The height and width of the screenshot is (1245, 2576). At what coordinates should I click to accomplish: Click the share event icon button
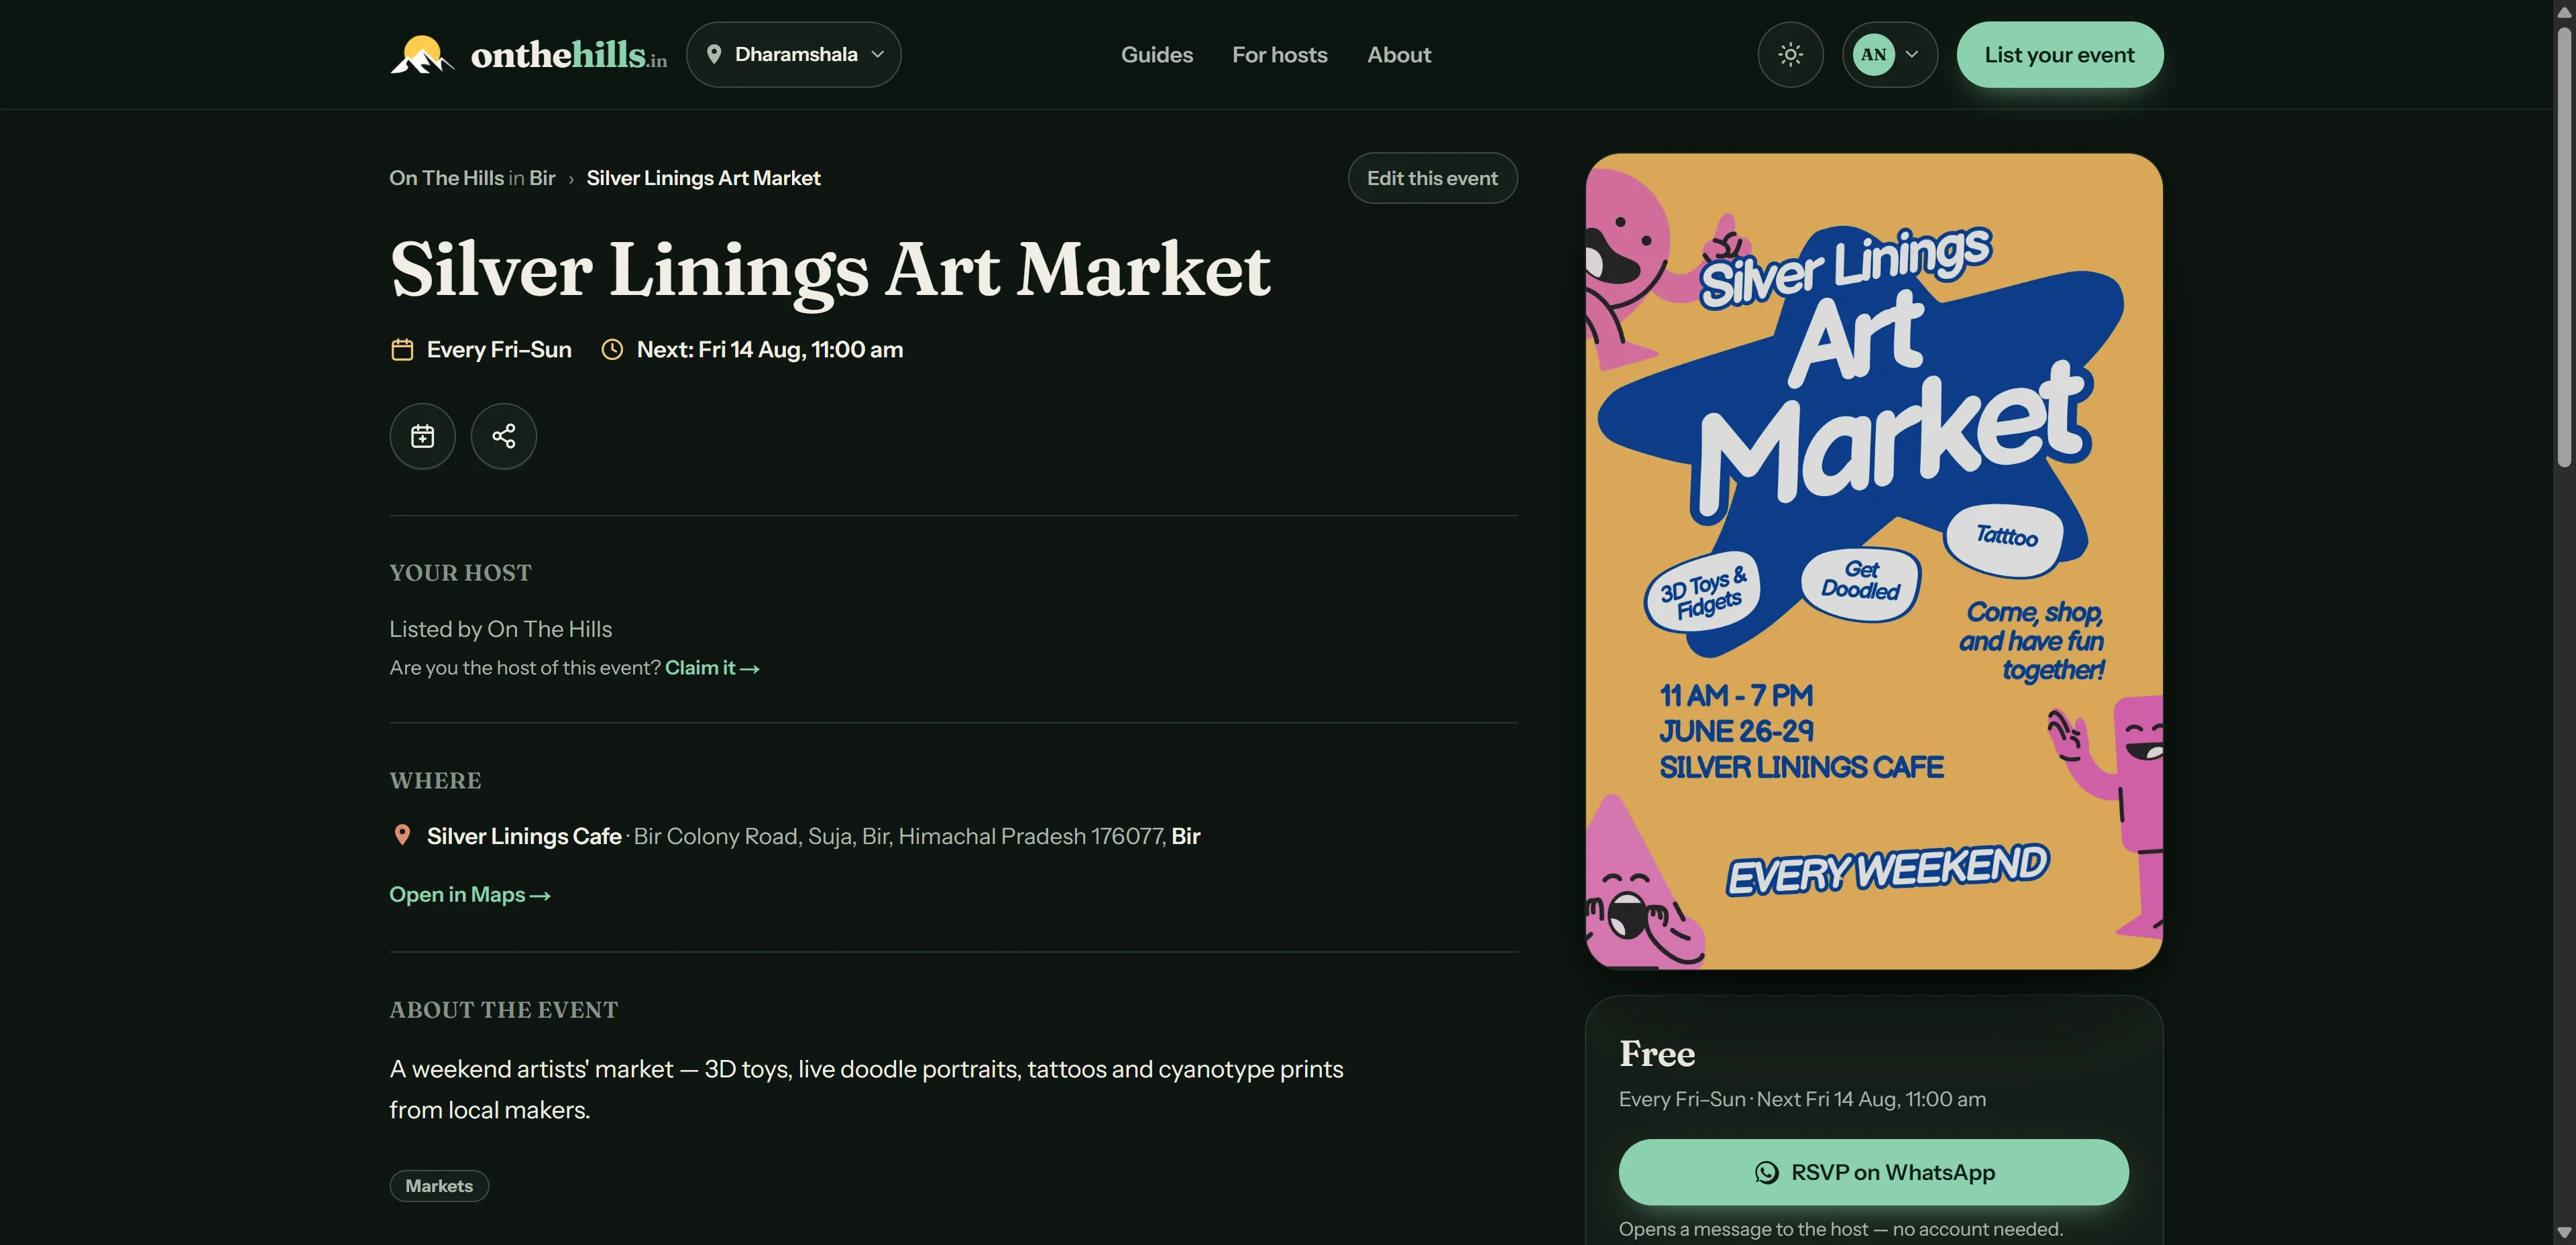(x=504, y=436)
